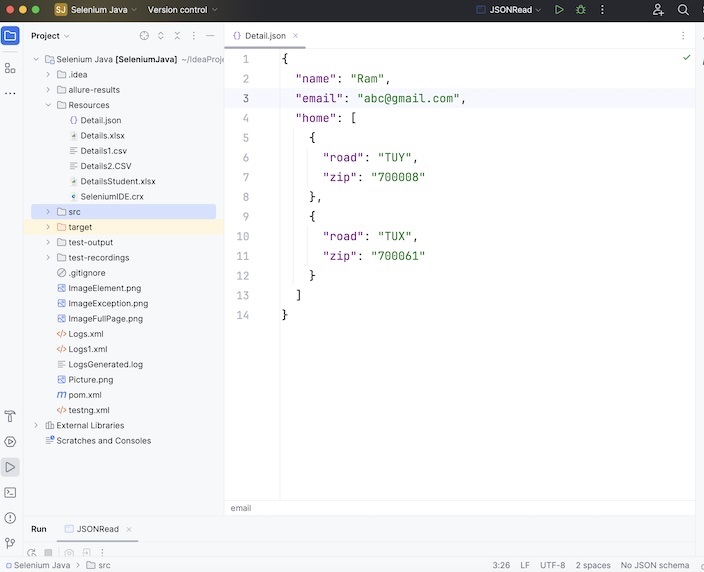704x572 pixels.
Task: Click the Select Opened File target icon
Action: [x=144, y=36]
